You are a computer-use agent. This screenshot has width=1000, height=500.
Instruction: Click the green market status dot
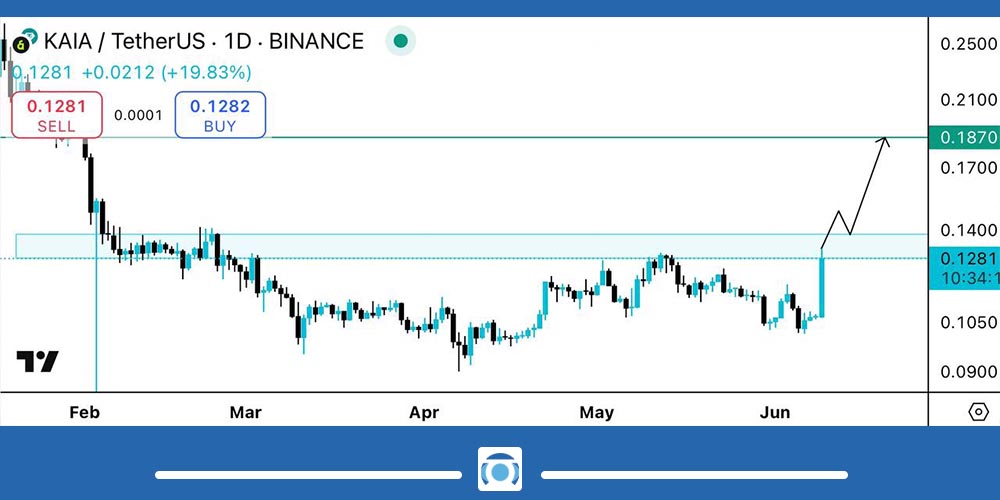(400, 42)
